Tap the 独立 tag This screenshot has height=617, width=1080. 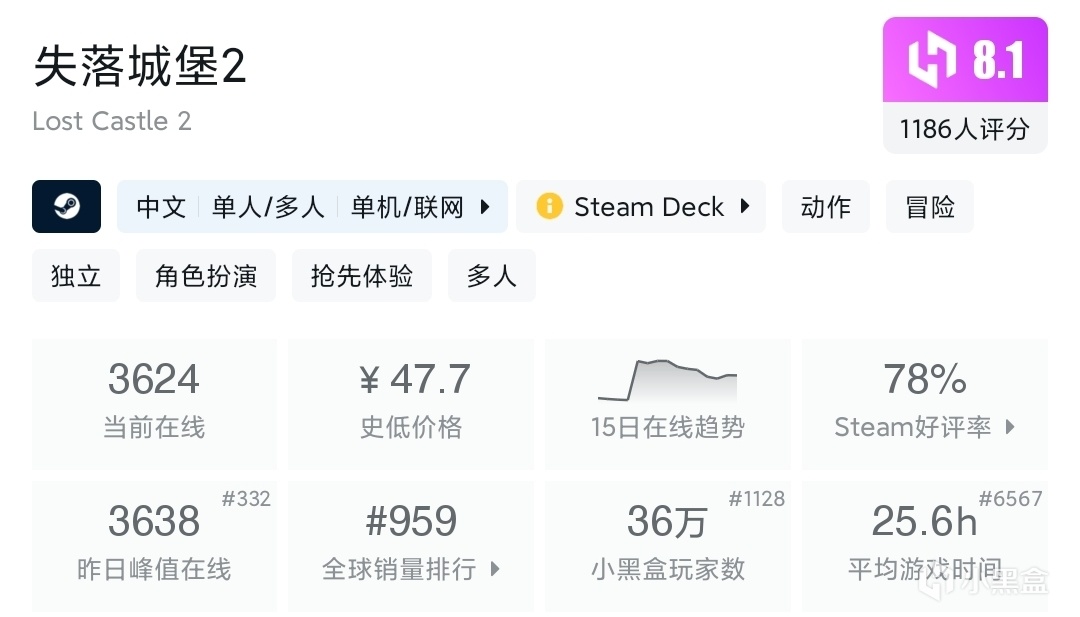coord(76,276)
